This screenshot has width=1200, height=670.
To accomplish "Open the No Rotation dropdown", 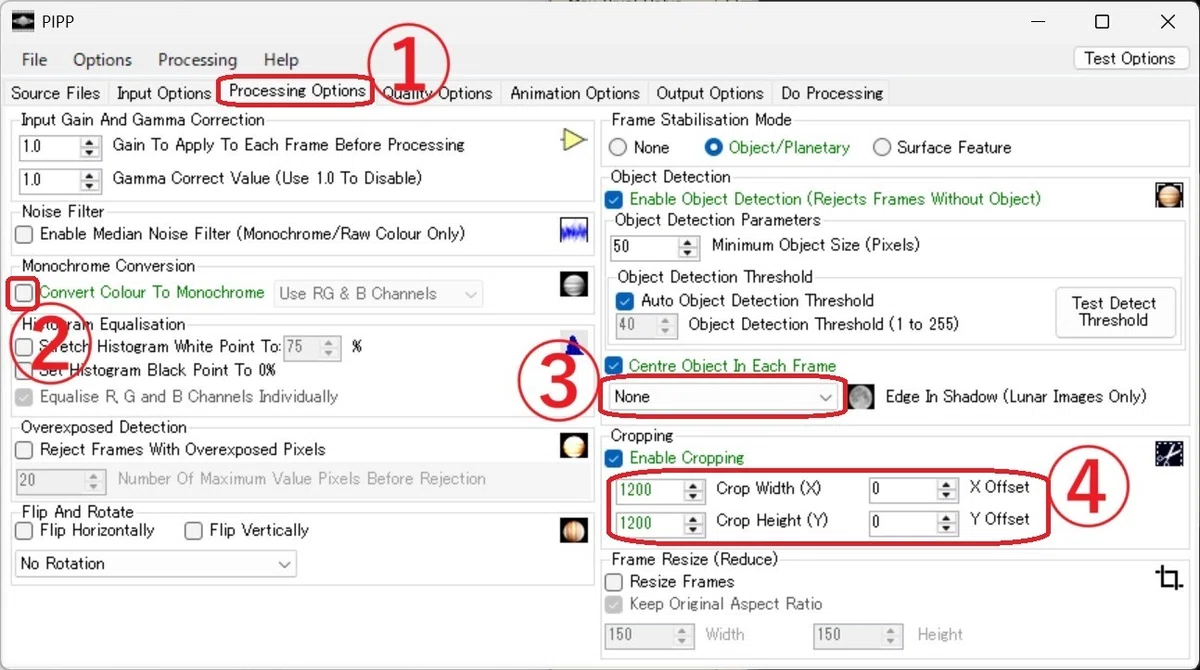I will (x=156, y=564).
